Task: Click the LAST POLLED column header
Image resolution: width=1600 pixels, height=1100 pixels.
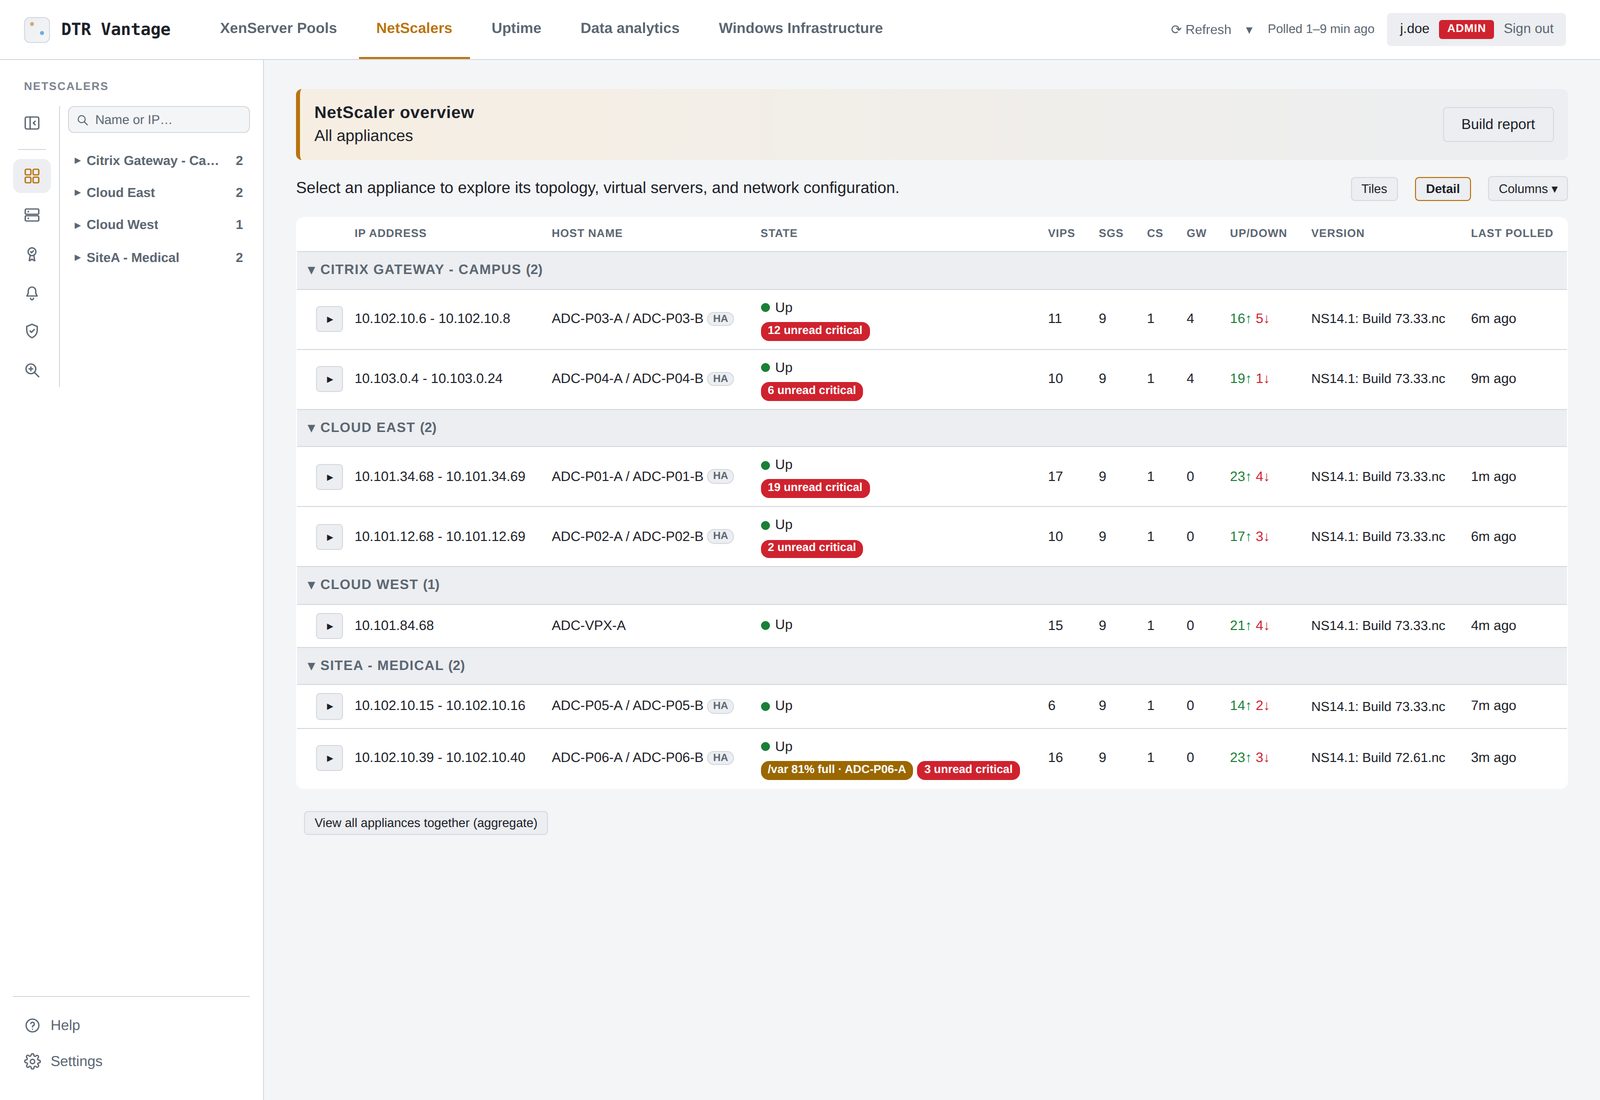Action: point(1512,233)
